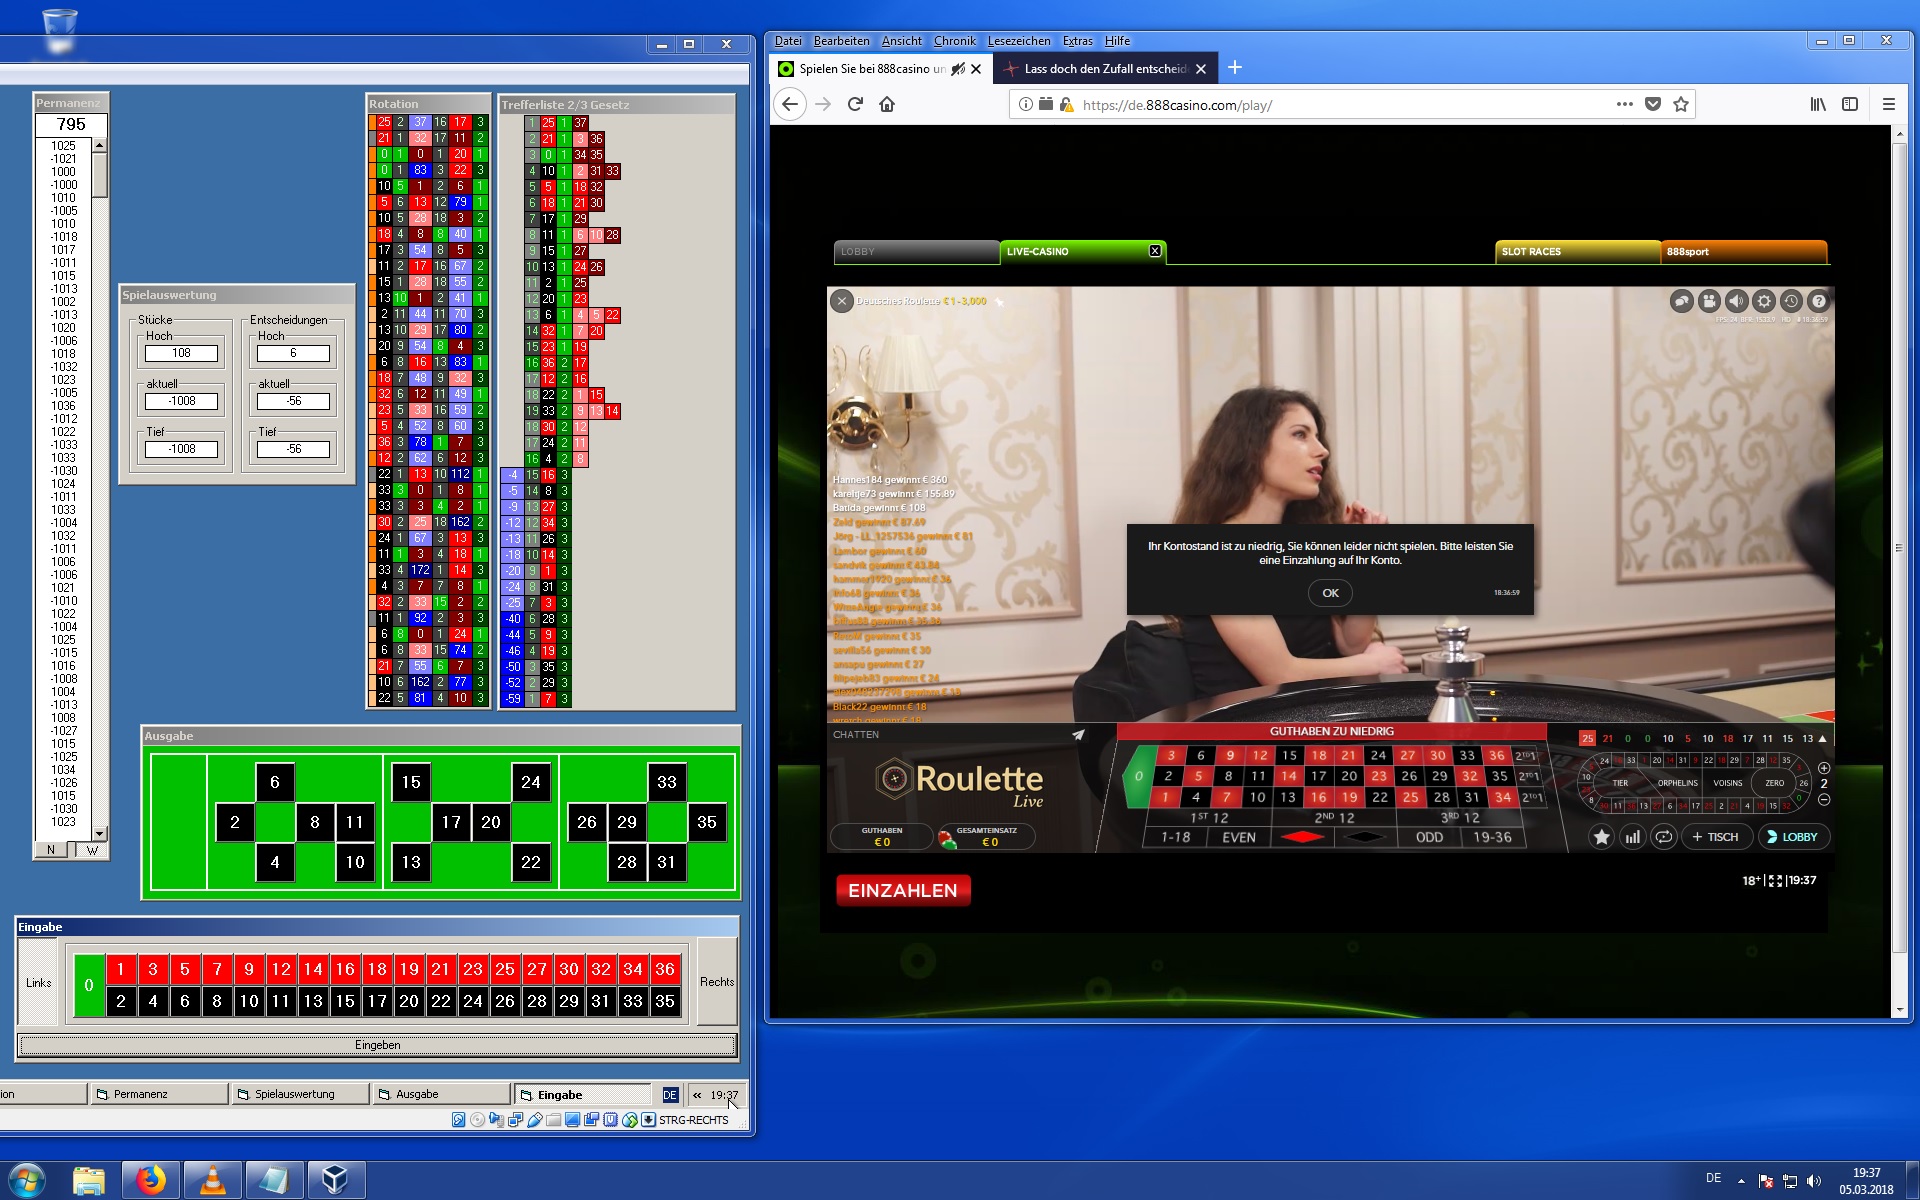Expand the recent winning numbers list
1920x1200 pixels.
[1823, 739]
